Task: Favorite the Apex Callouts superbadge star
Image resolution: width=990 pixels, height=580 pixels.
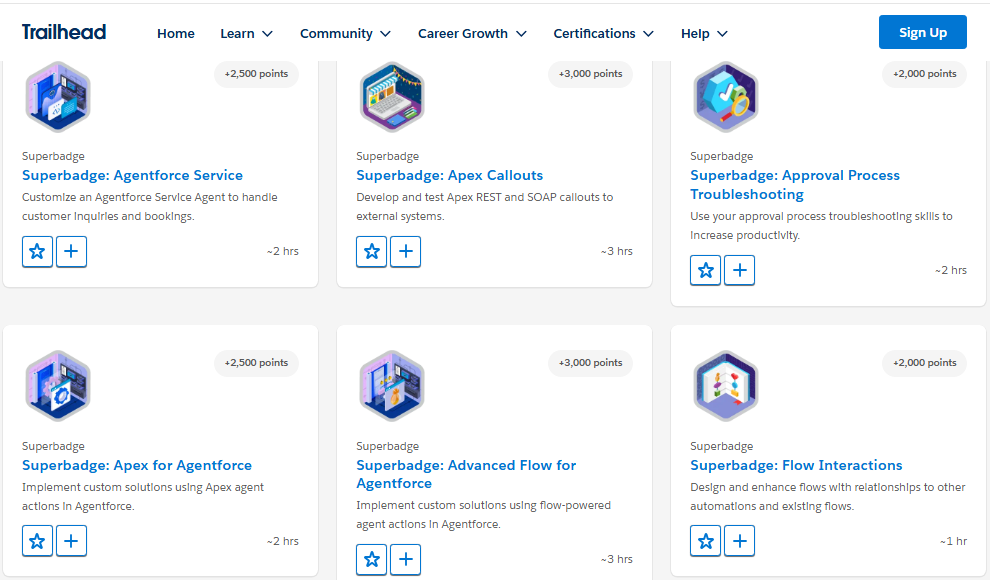Action: (x=371, y=251)
